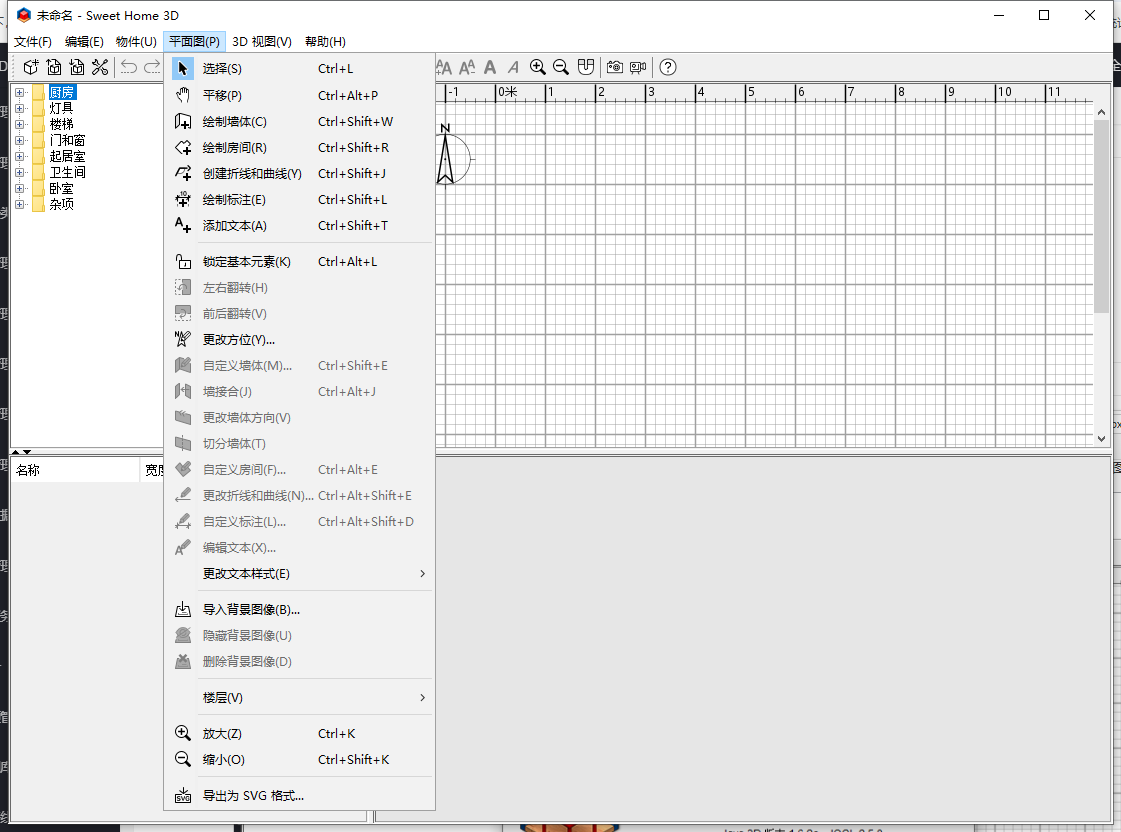Click the zoom in magnifier toolbar icon
1121x832 pixels.
point(538,67)
